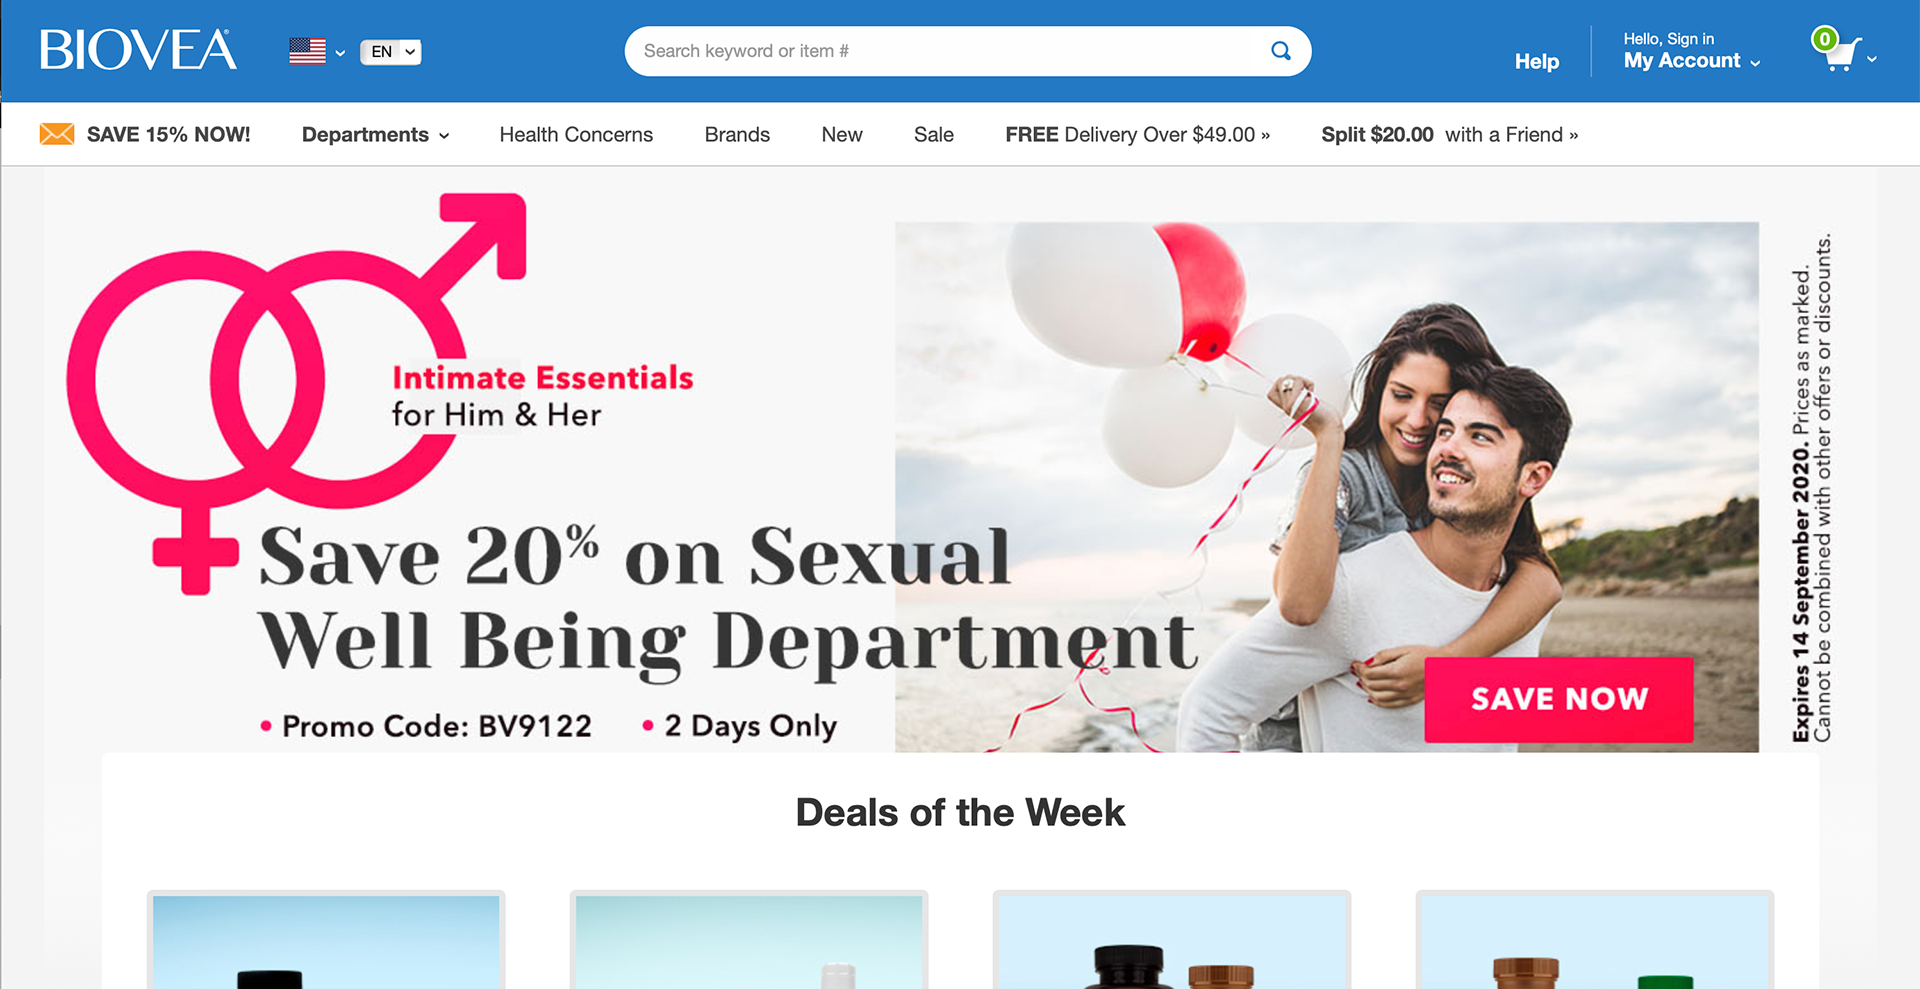Open the EN language dropdown
The width and height of the screenshot is (1920, 989).
[391, 52]
